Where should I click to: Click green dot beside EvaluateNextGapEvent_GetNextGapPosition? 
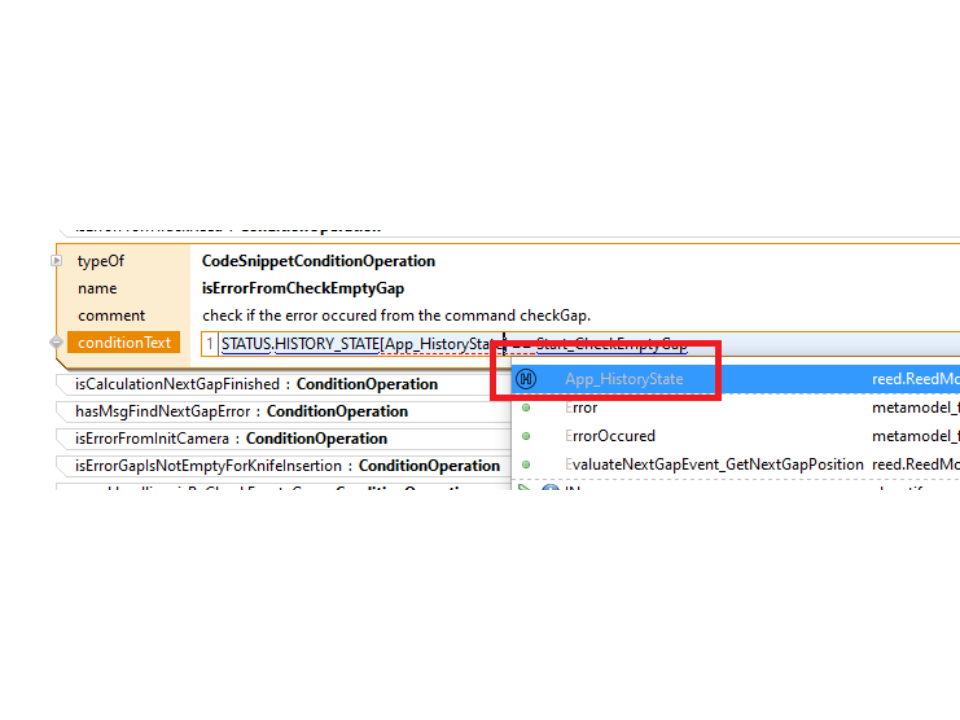coord(526,464)
